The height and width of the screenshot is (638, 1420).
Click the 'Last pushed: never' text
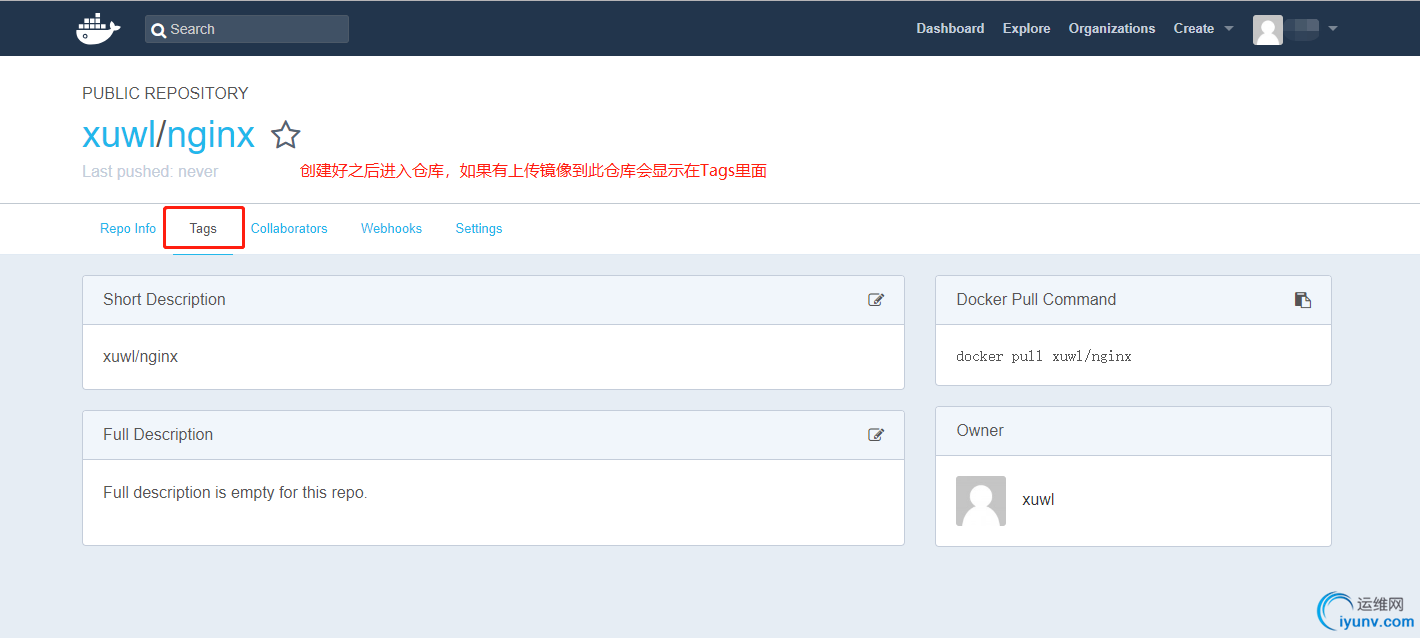tap(150, 171)
